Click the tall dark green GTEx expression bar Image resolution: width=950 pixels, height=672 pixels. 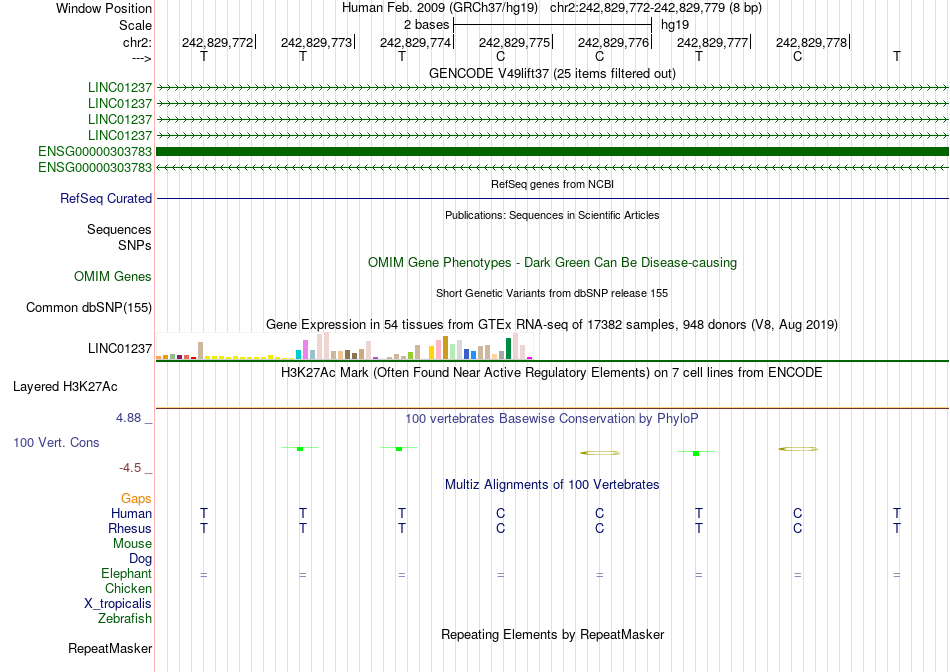pos(508,349)
